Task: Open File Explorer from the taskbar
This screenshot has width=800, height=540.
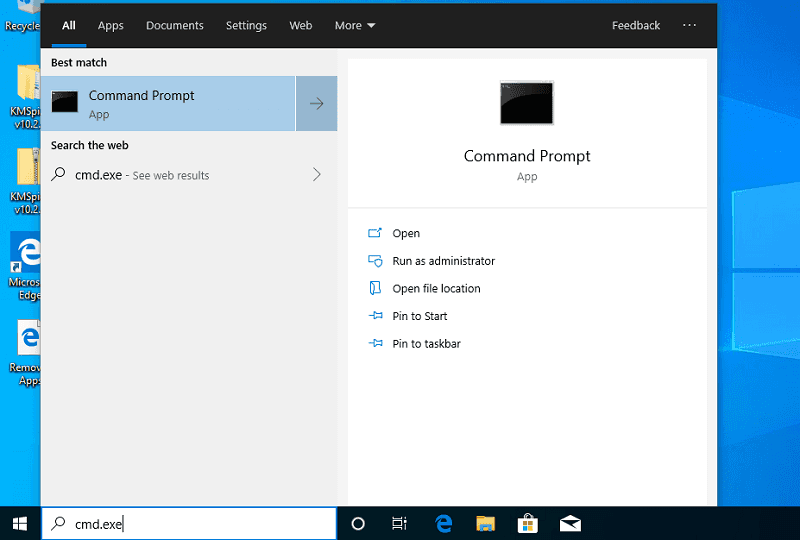Action: coord(486,523)
